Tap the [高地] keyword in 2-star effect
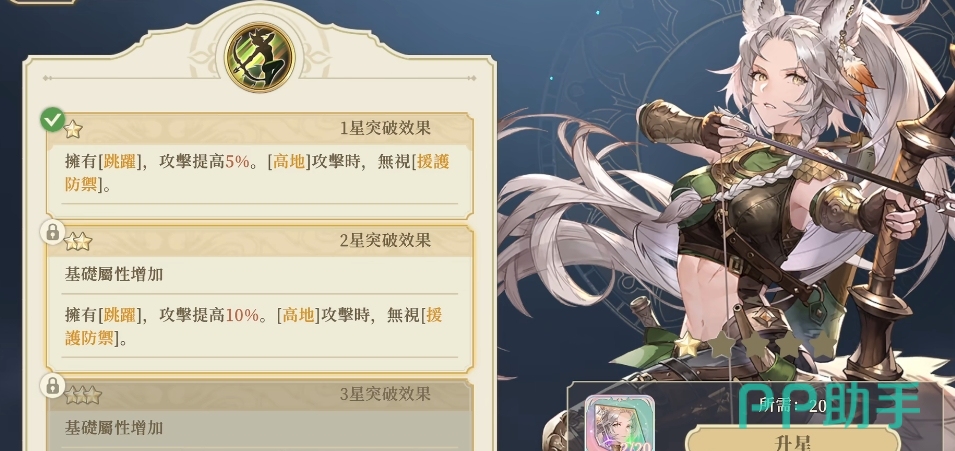Viewport: 955px width, 451px height. [x=298, y=315]
